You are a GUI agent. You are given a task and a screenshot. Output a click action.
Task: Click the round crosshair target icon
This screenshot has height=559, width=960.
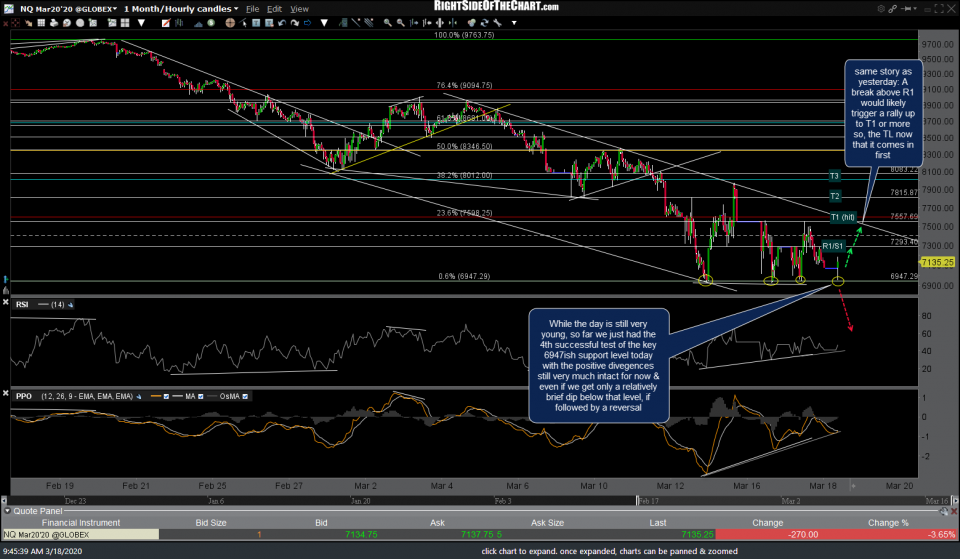(230, 23)
